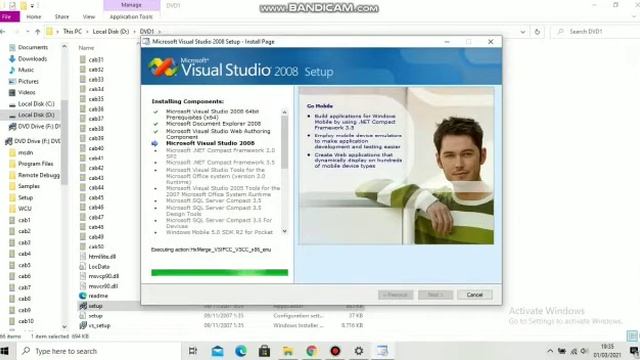
Task: Select Documents in navigation pane
Action: point(33,47)
